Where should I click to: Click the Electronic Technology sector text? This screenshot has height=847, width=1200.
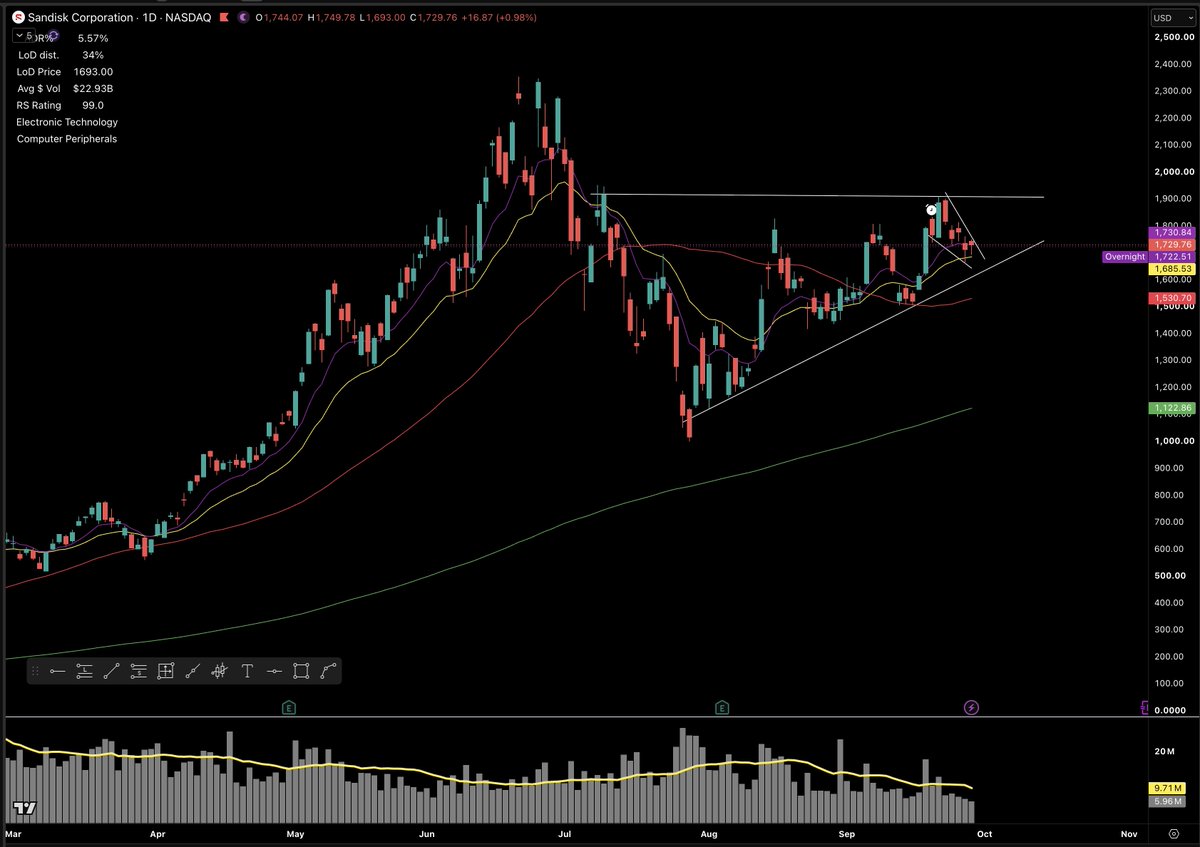click(67, 122)
